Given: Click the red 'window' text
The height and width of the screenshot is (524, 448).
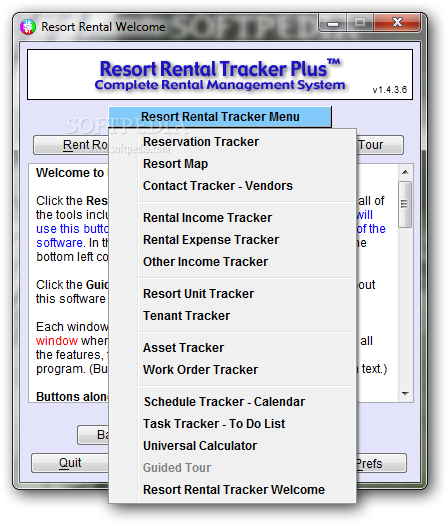Looking at the screenshot, I should (x=57, y=341).
